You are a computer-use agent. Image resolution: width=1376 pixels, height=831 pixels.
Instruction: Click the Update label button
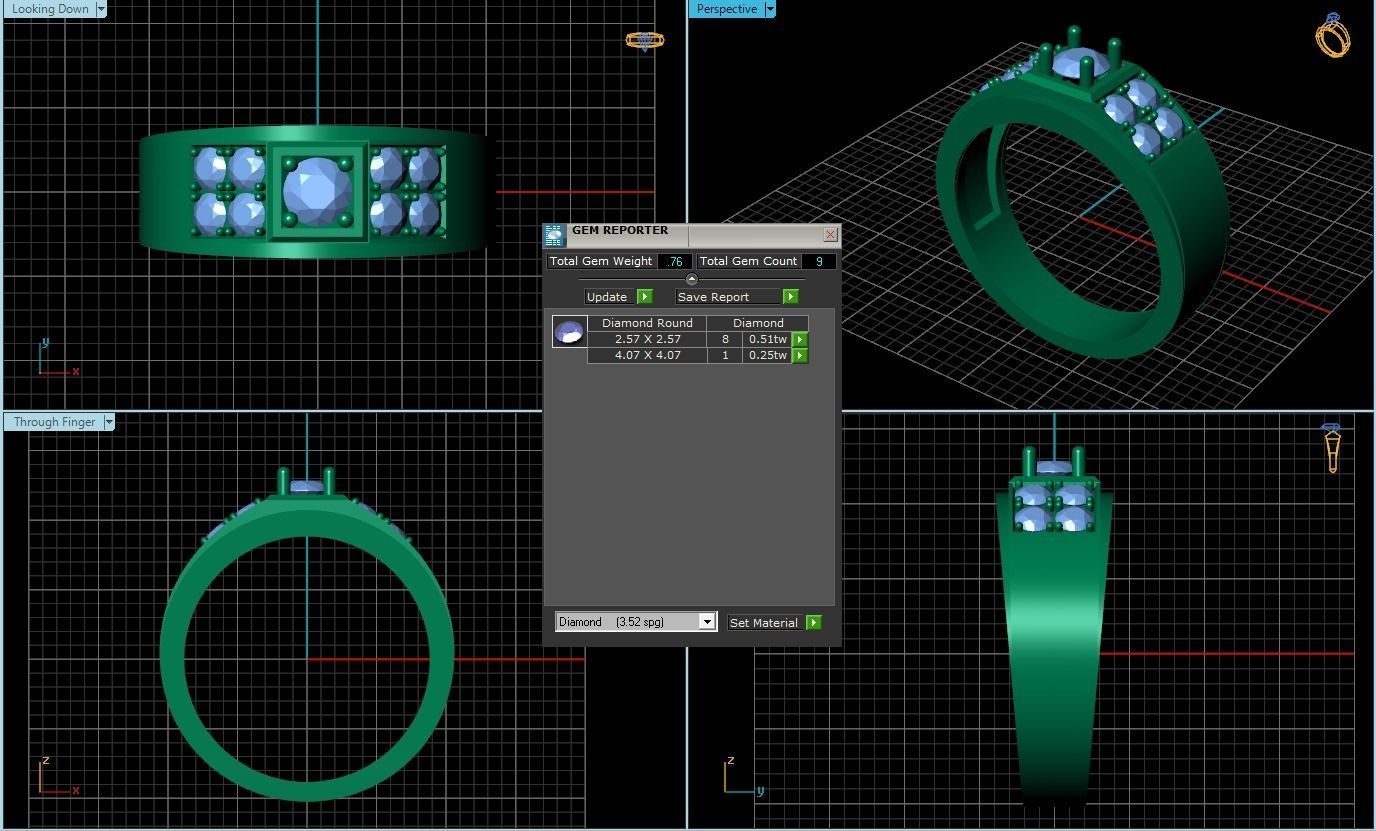pos(607,297)
